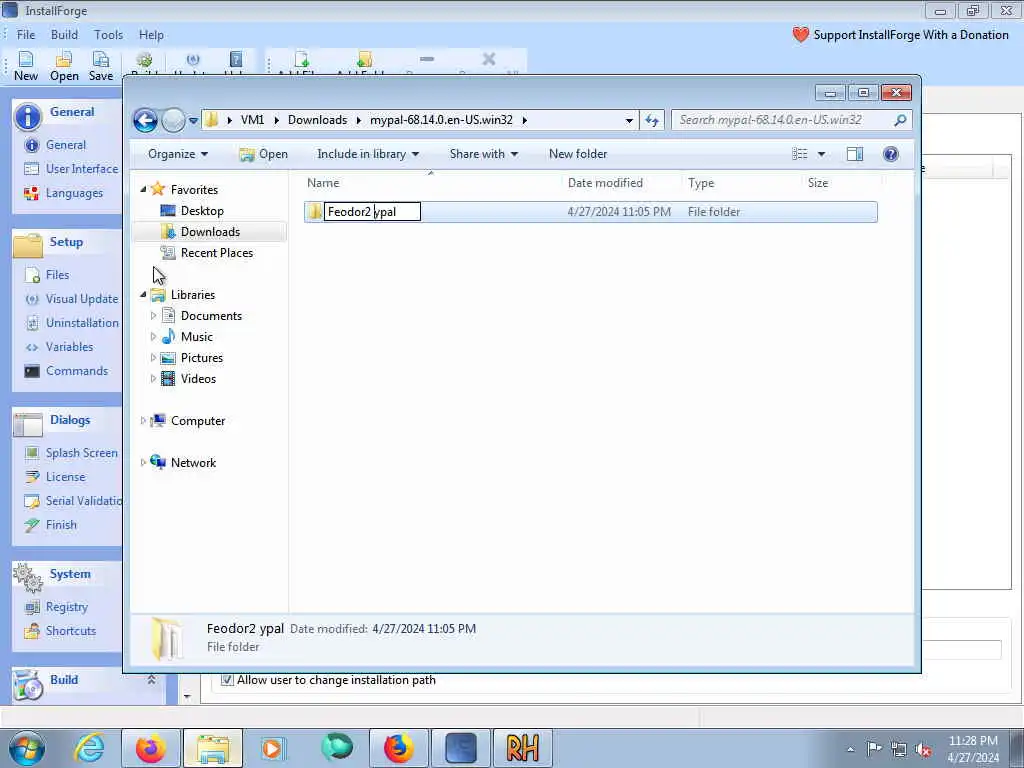Open a project with the Open toolbar icon

[64, 67]
